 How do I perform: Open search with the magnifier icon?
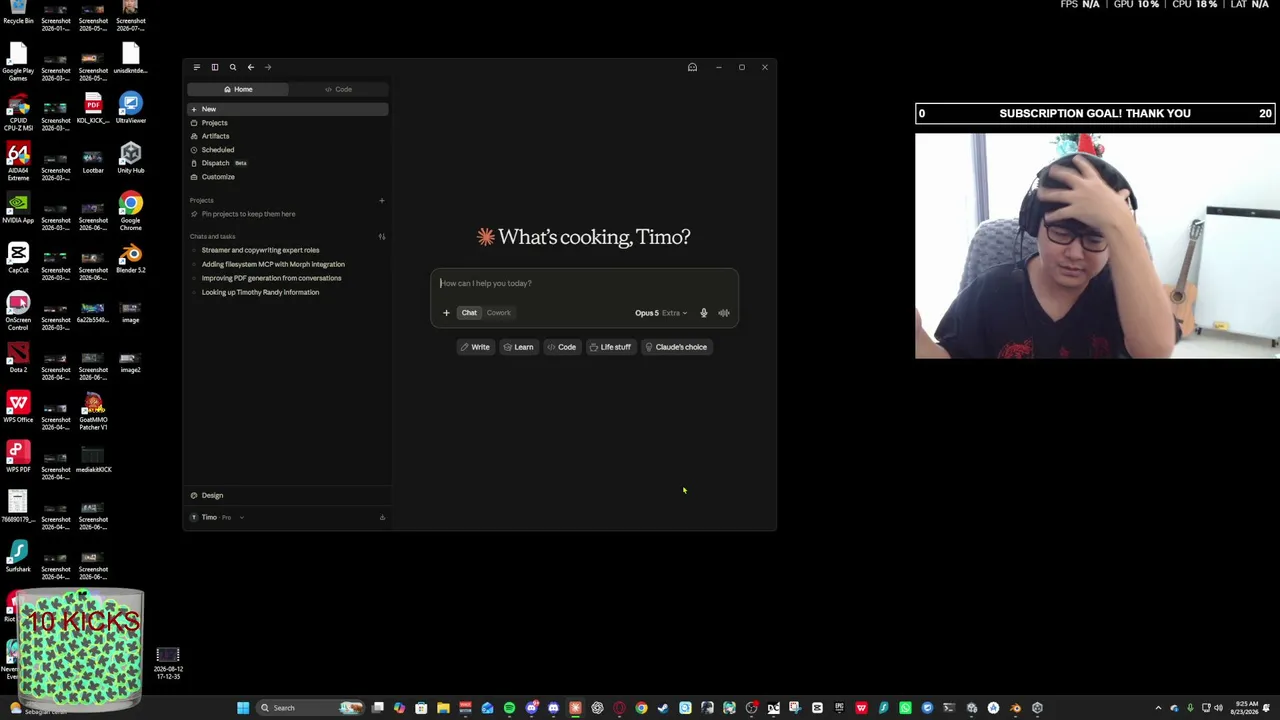point(233,67)
